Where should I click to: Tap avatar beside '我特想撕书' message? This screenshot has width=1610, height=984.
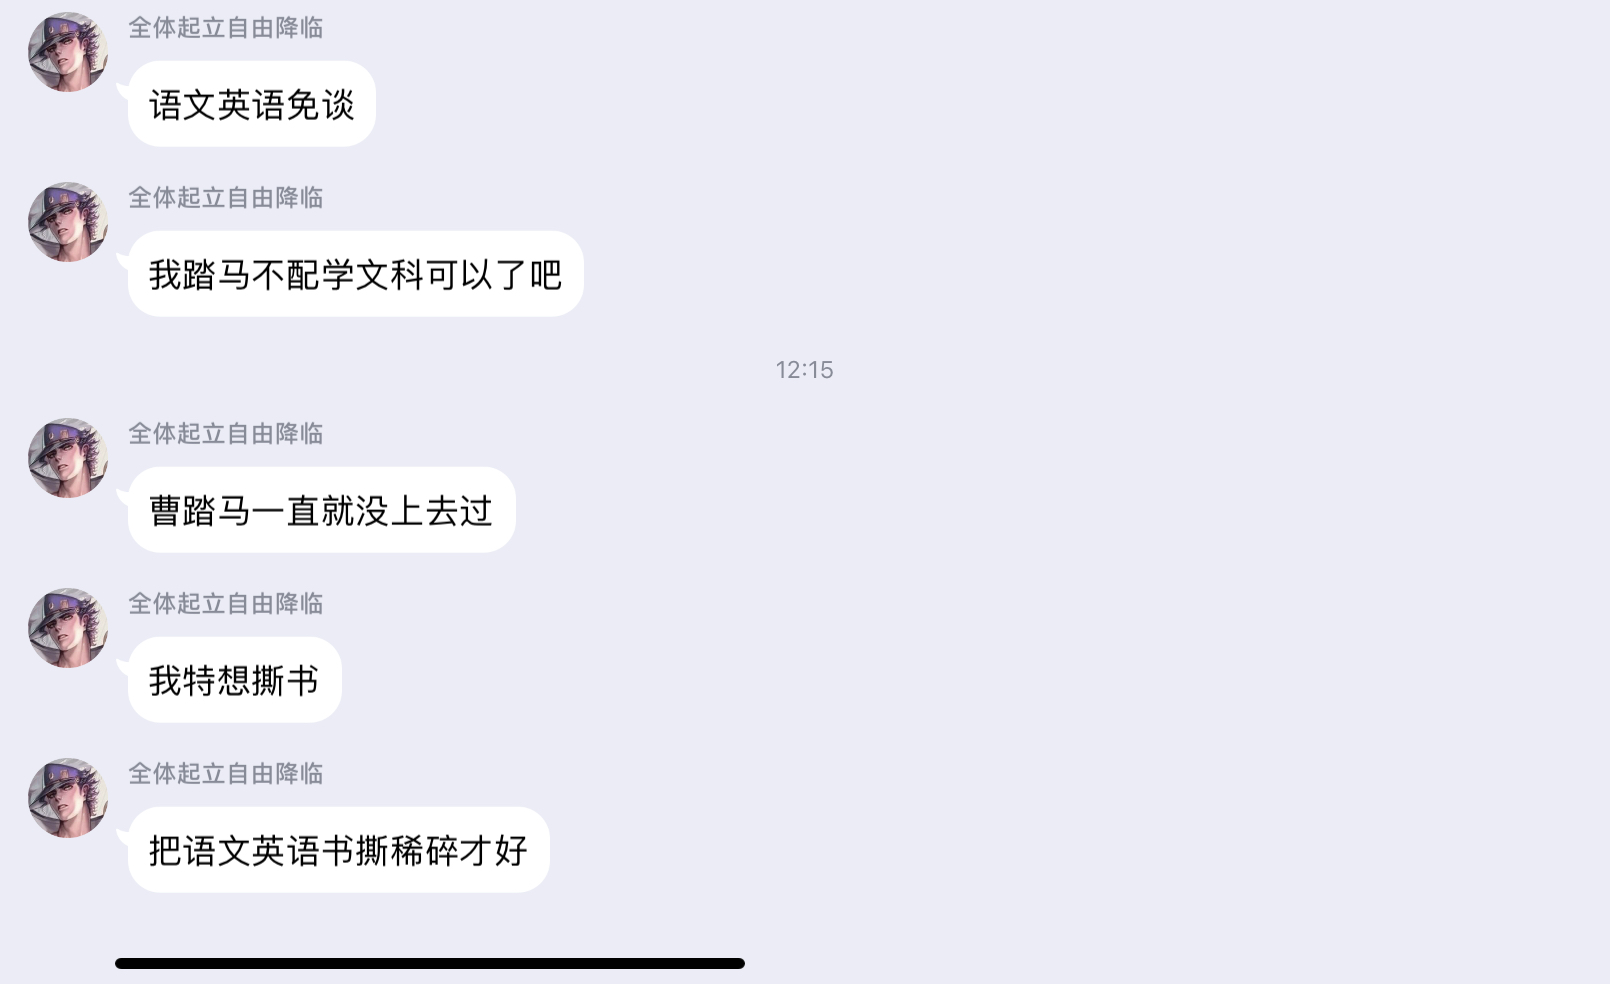(68, 628)
